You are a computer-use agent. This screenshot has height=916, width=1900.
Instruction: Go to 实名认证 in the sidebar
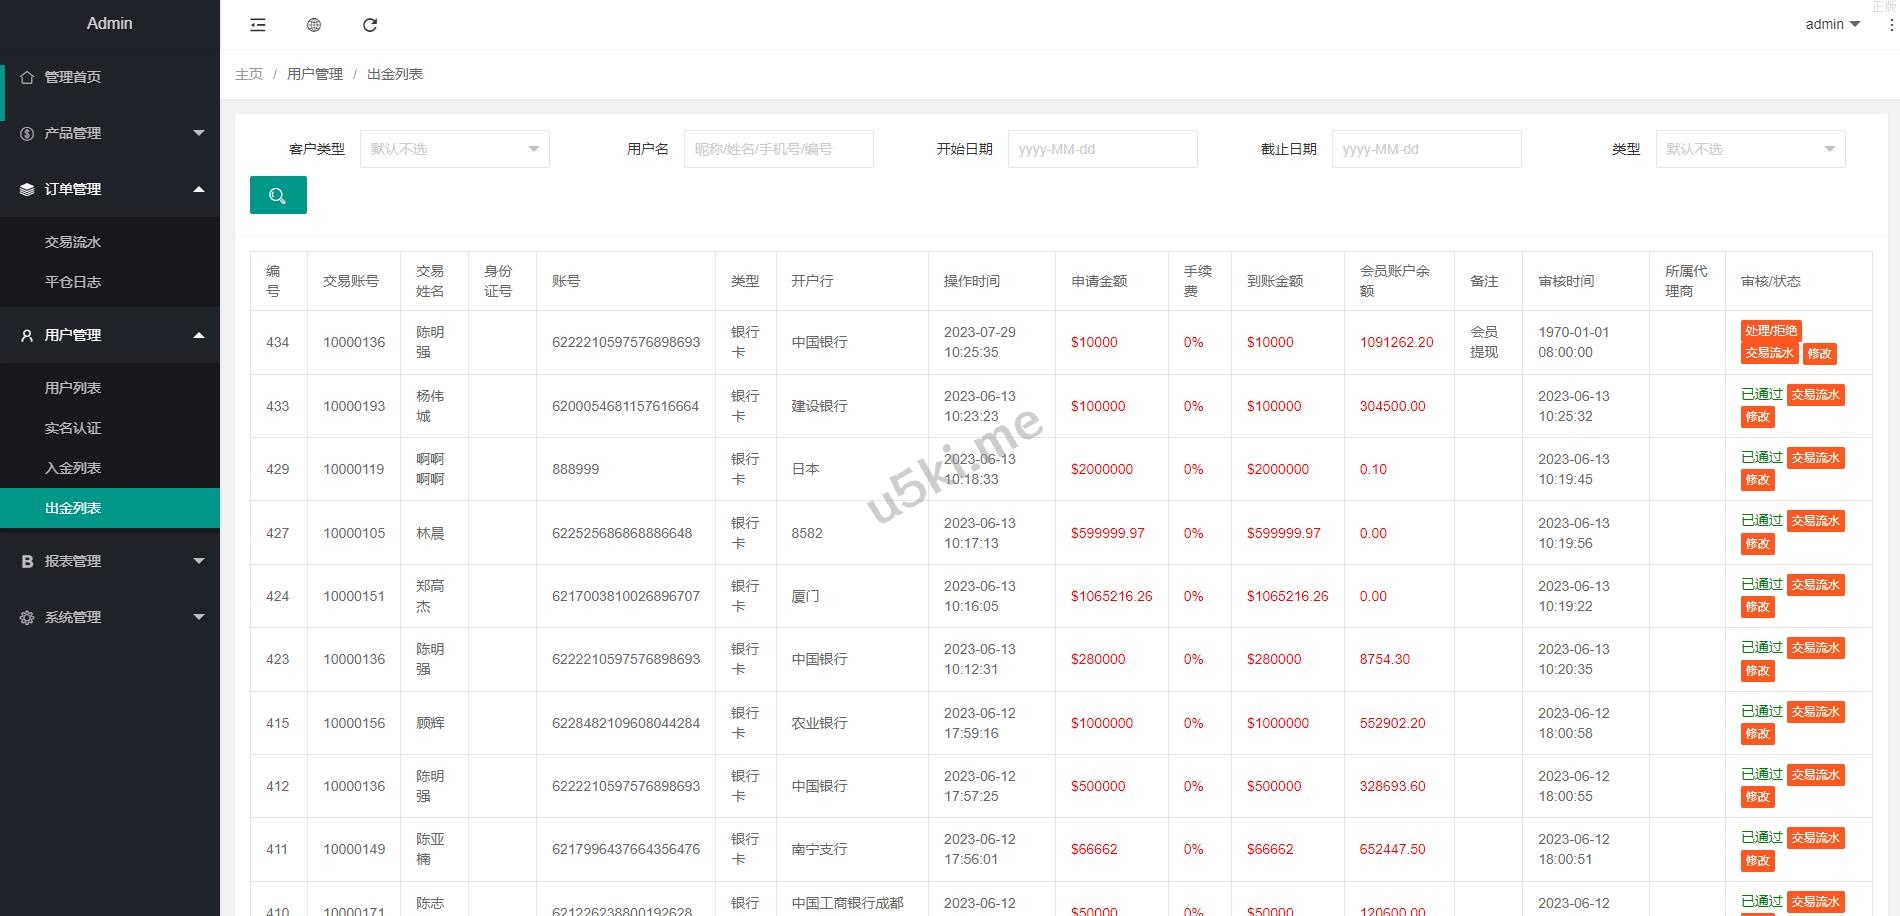pyautogui.click(x=73, y=428)
